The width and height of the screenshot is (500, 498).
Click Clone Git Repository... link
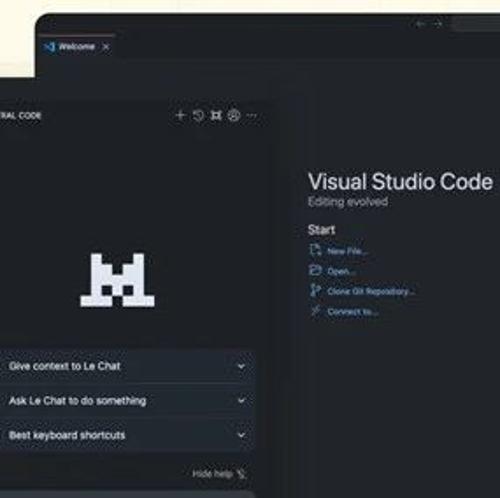pos(371,292)
